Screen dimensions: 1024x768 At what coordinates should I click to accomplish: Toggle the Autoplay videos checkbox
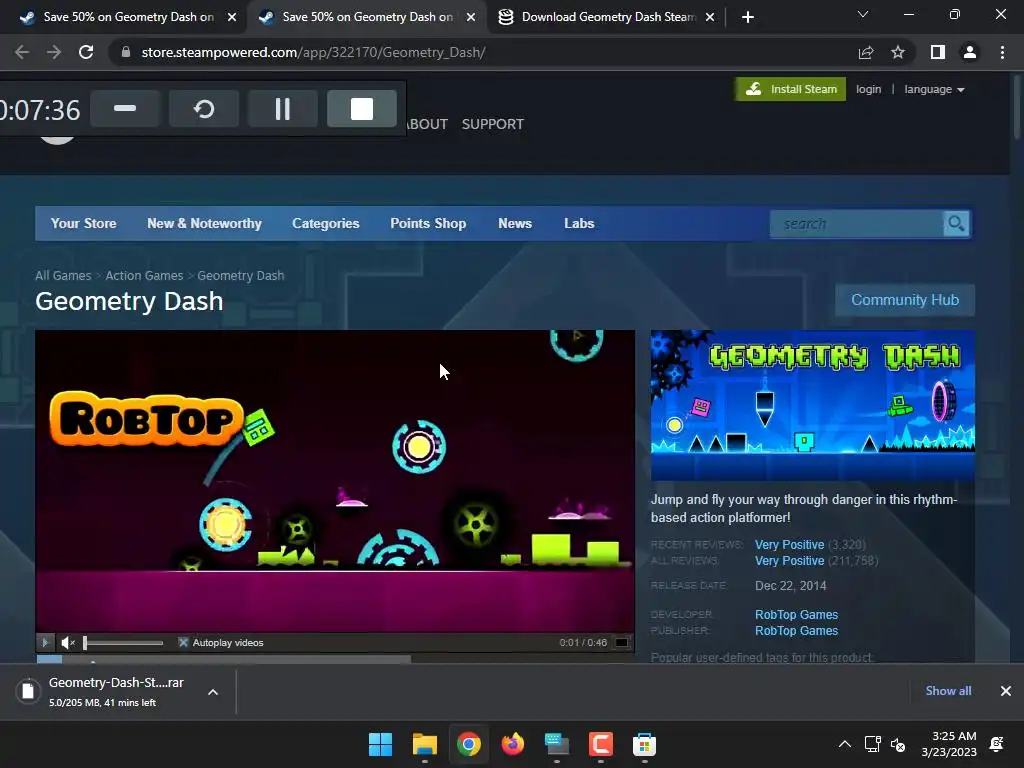(184, 643)
